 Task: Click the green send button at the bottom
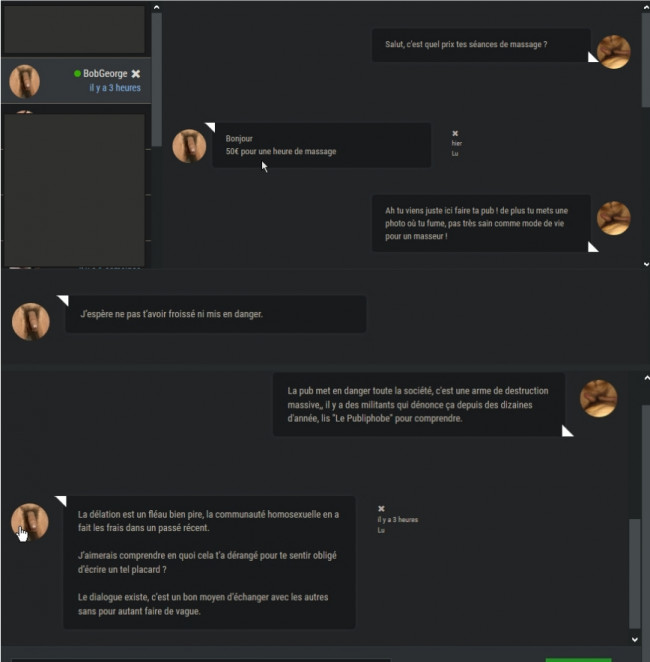pyautogui.click(x=578, y=660)
